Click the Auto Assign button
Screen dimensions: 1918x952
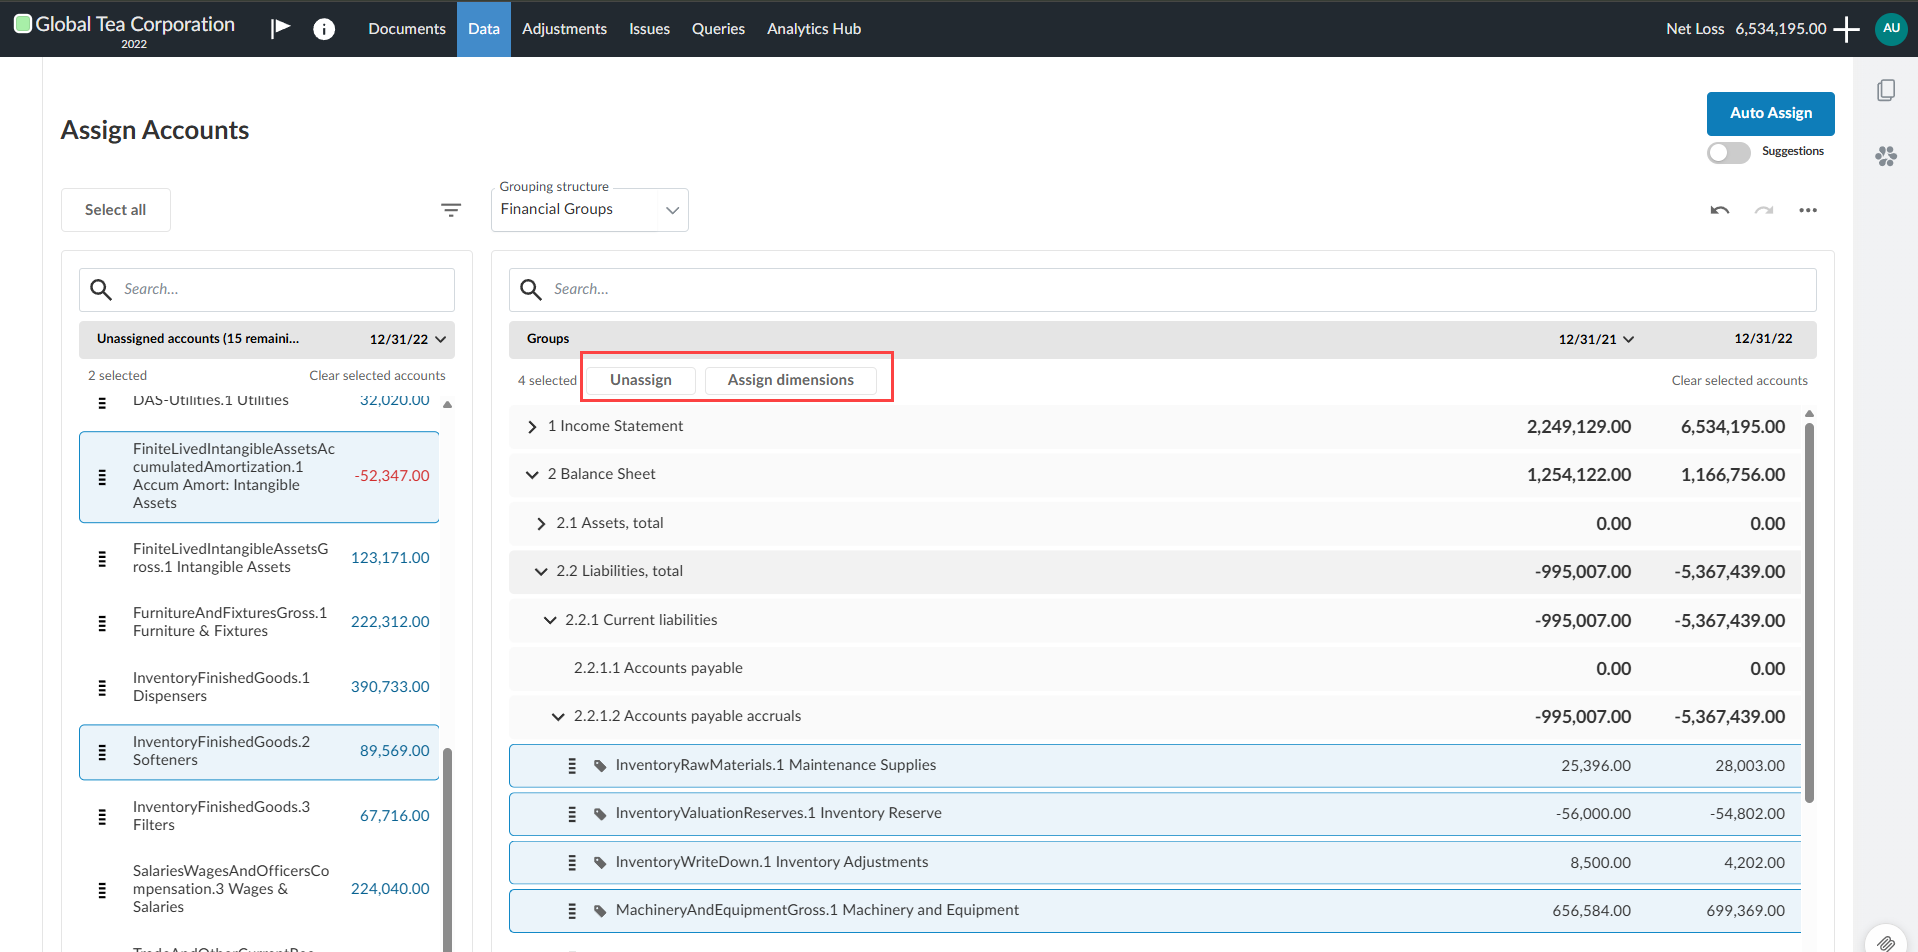coord(1769,113)
